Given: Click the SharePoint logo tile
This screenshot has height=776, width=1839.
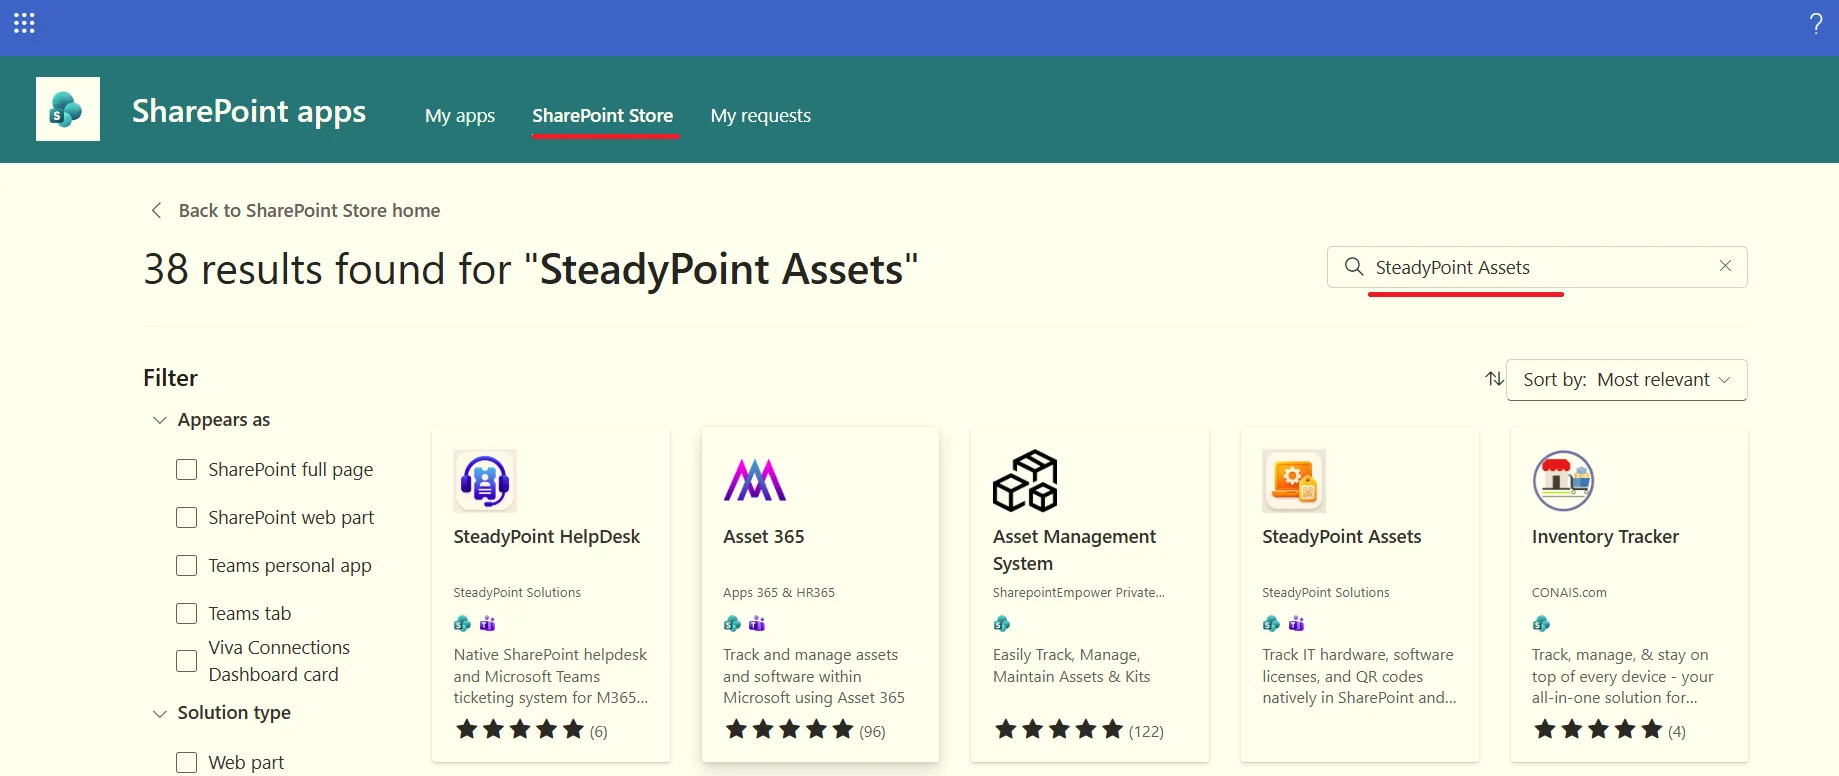Looking at the screenshot, I should pos(68,109).
